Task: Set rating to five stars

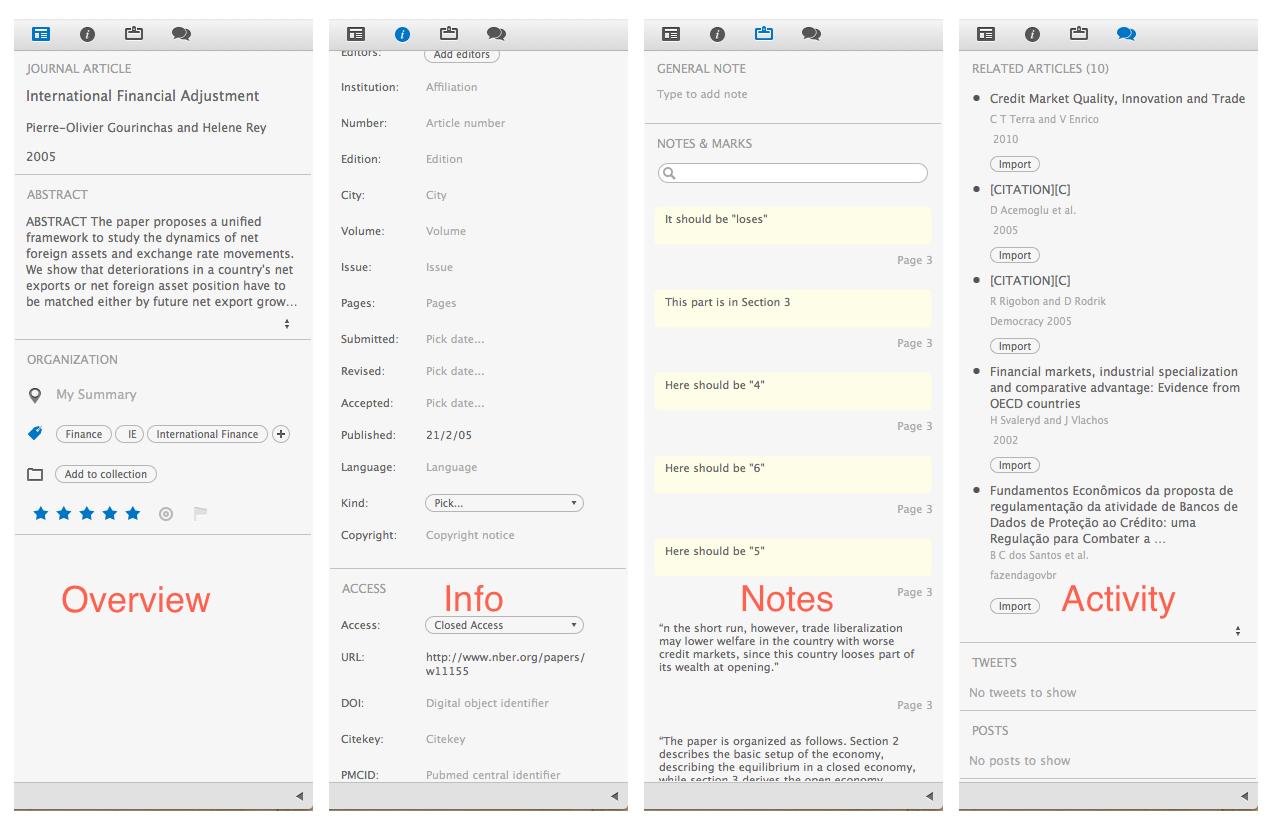Action: point(133,513)
